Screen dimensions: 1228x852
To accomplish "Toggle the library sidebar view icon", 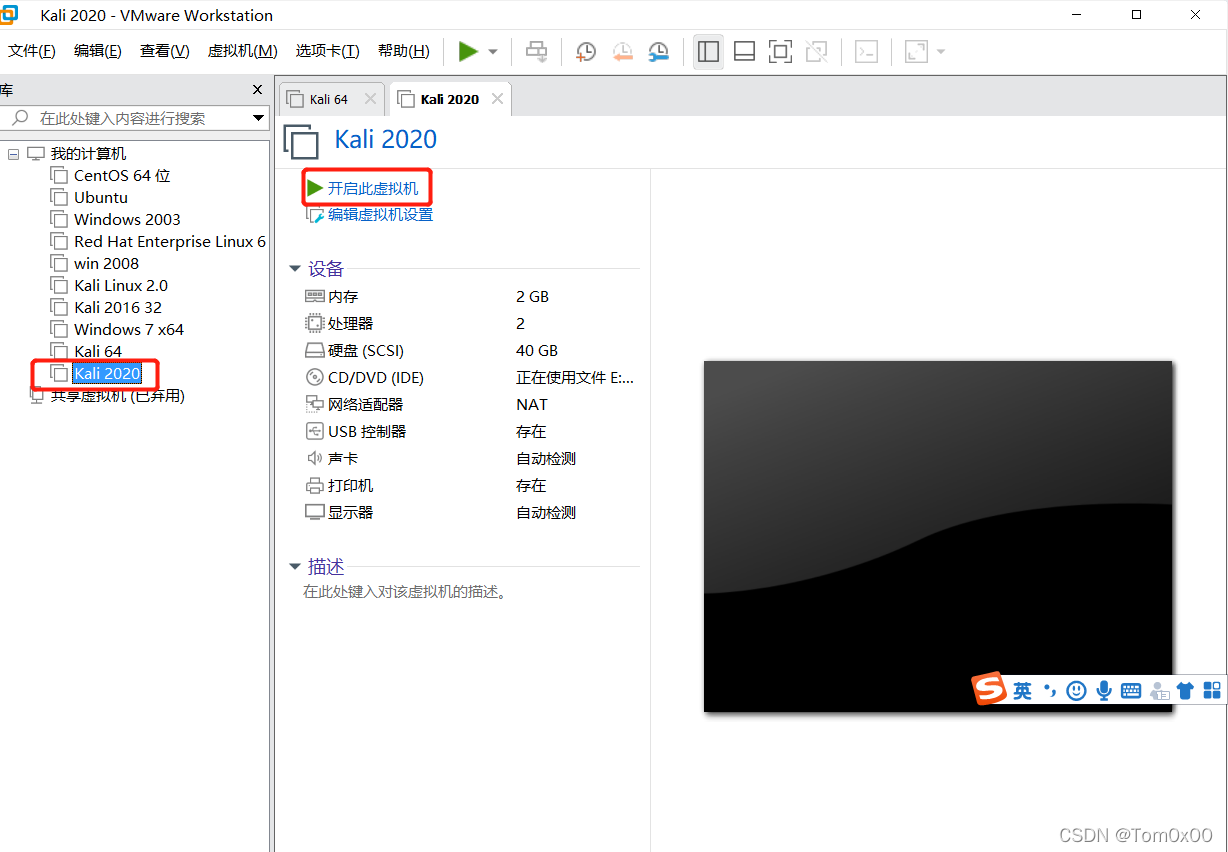I will [708, 51].
